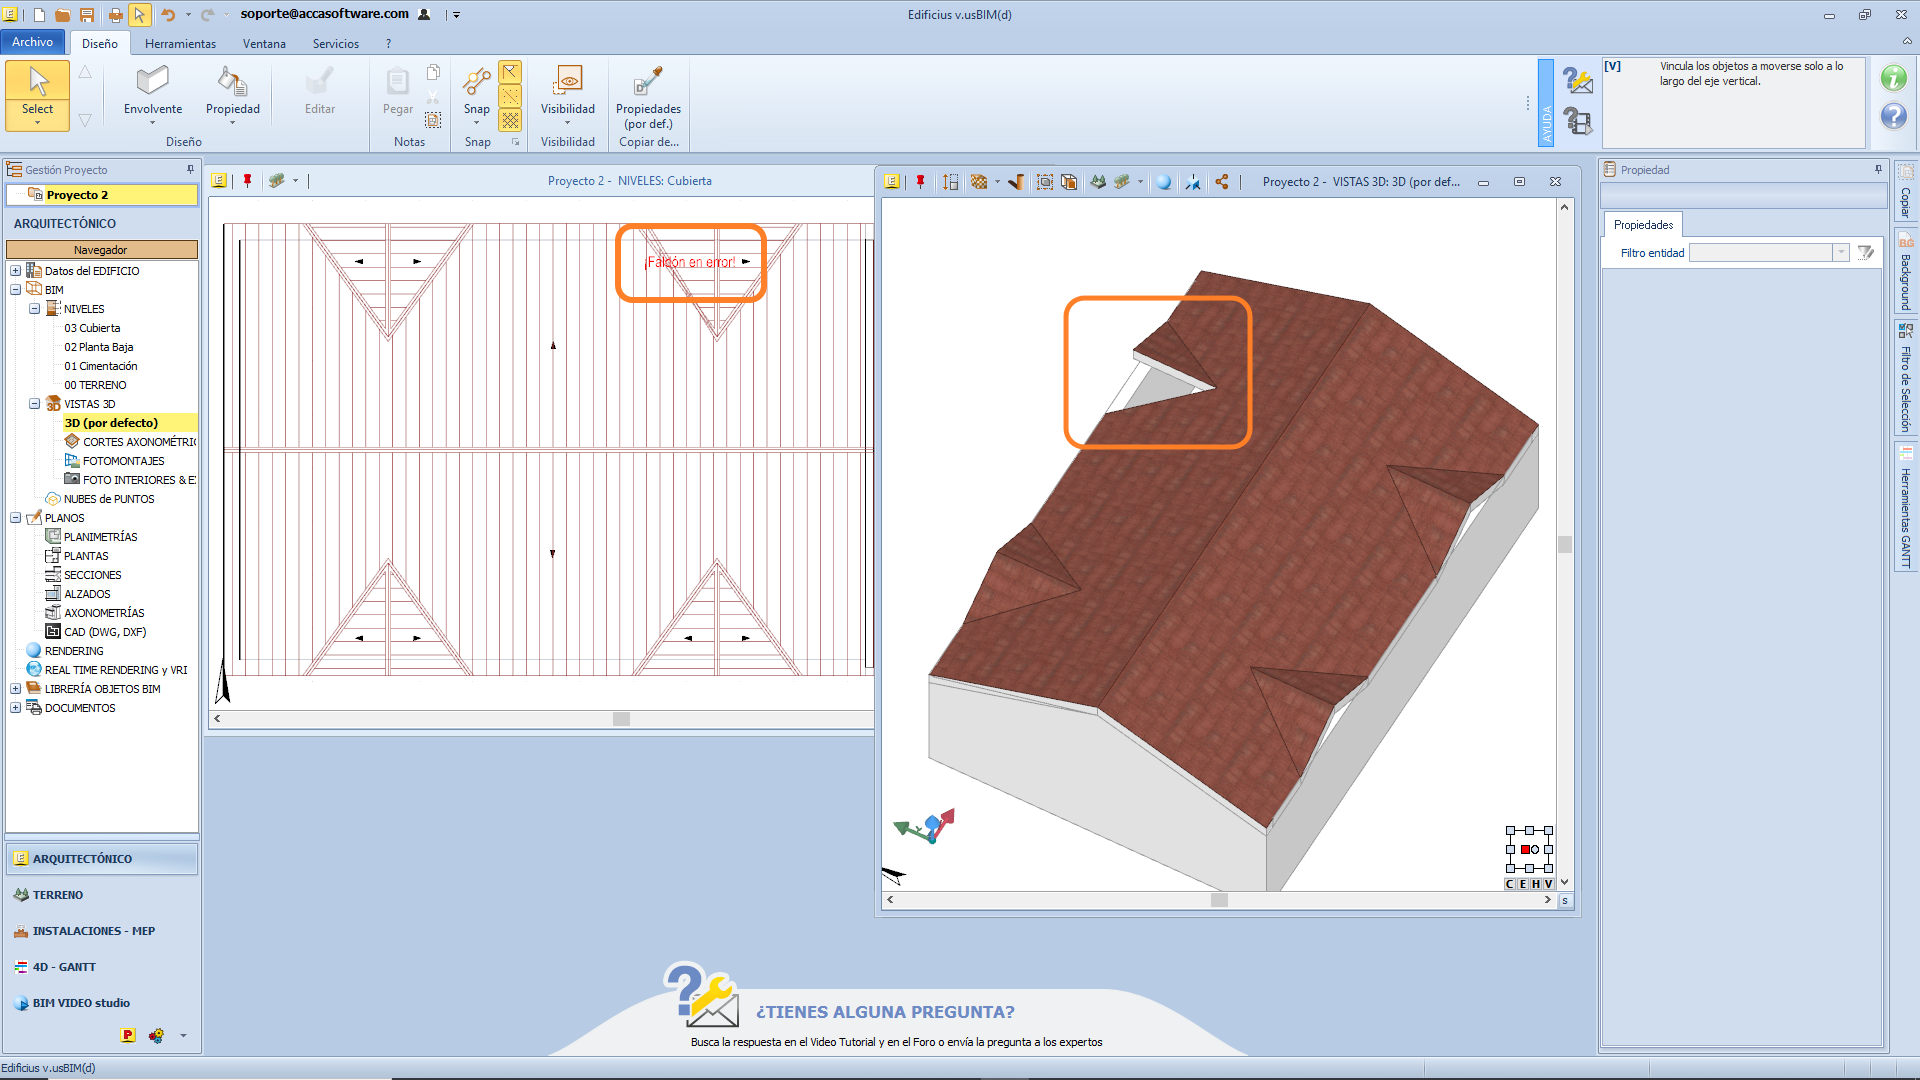The width and height of the screenshot is (1920, 1080).
Task: Open the TERRENO section in the bottom-left panel
Action: tap(58, 895)
